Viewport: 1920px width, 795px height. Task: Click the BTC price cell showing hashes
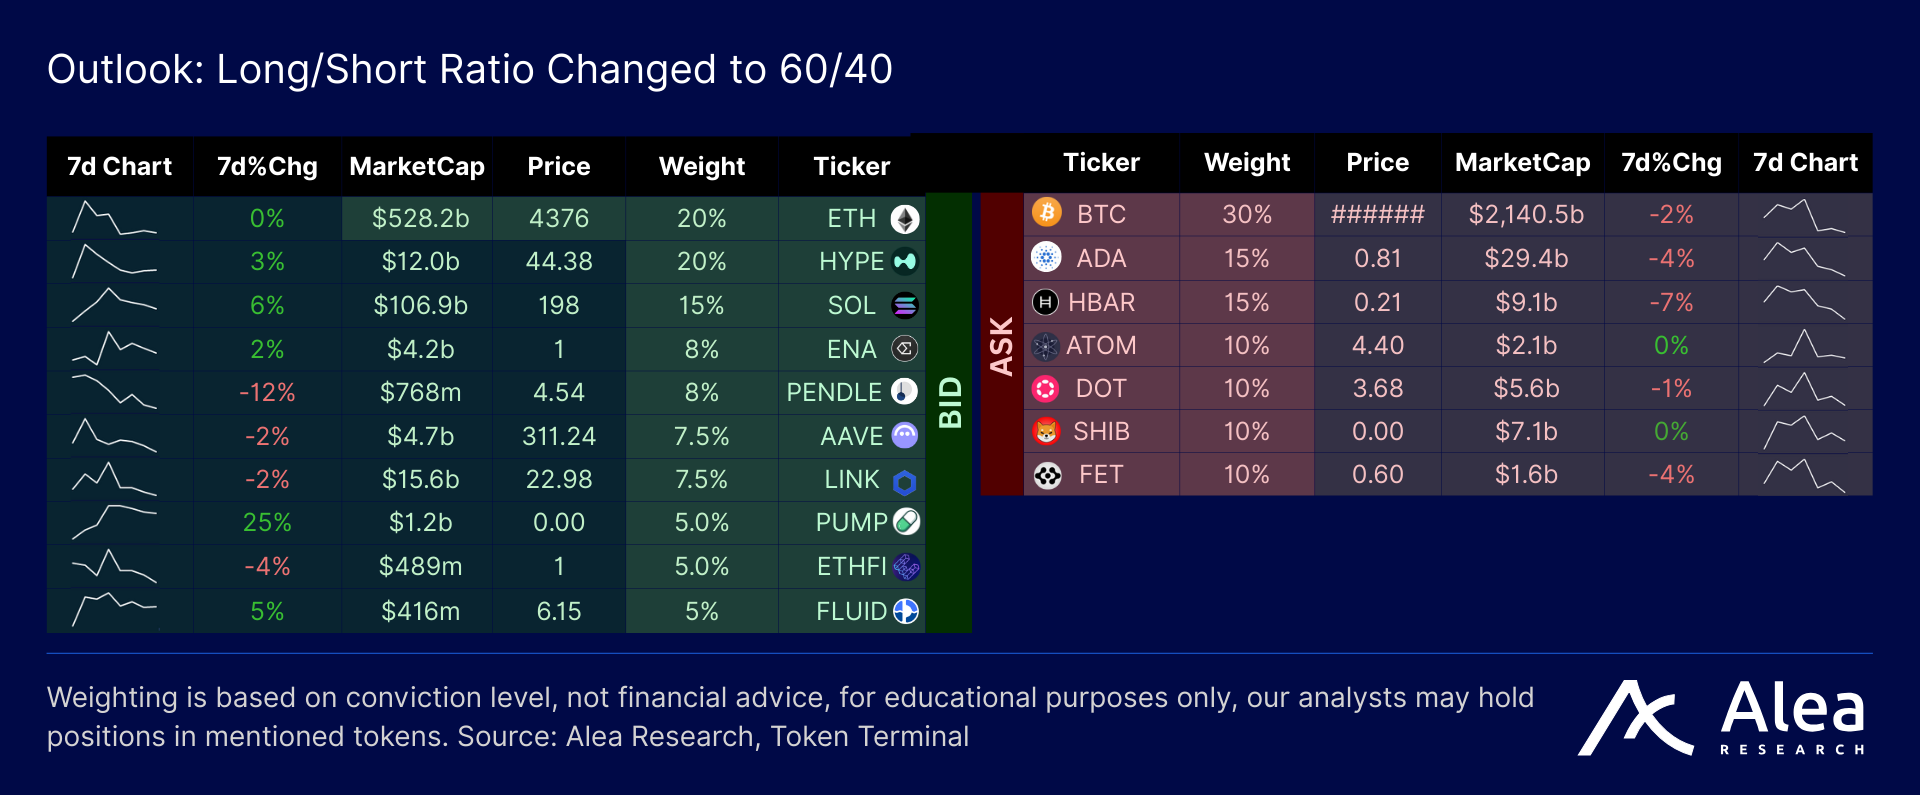[1377, 214]
